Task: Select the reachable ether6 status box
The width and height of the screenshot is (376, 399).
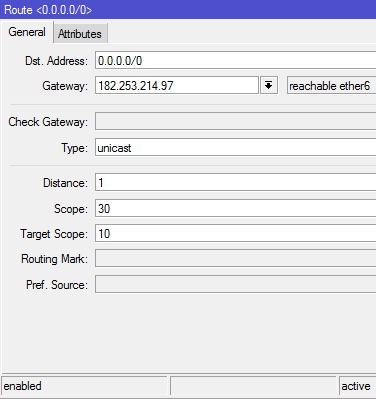Action: tap(331, 86)
